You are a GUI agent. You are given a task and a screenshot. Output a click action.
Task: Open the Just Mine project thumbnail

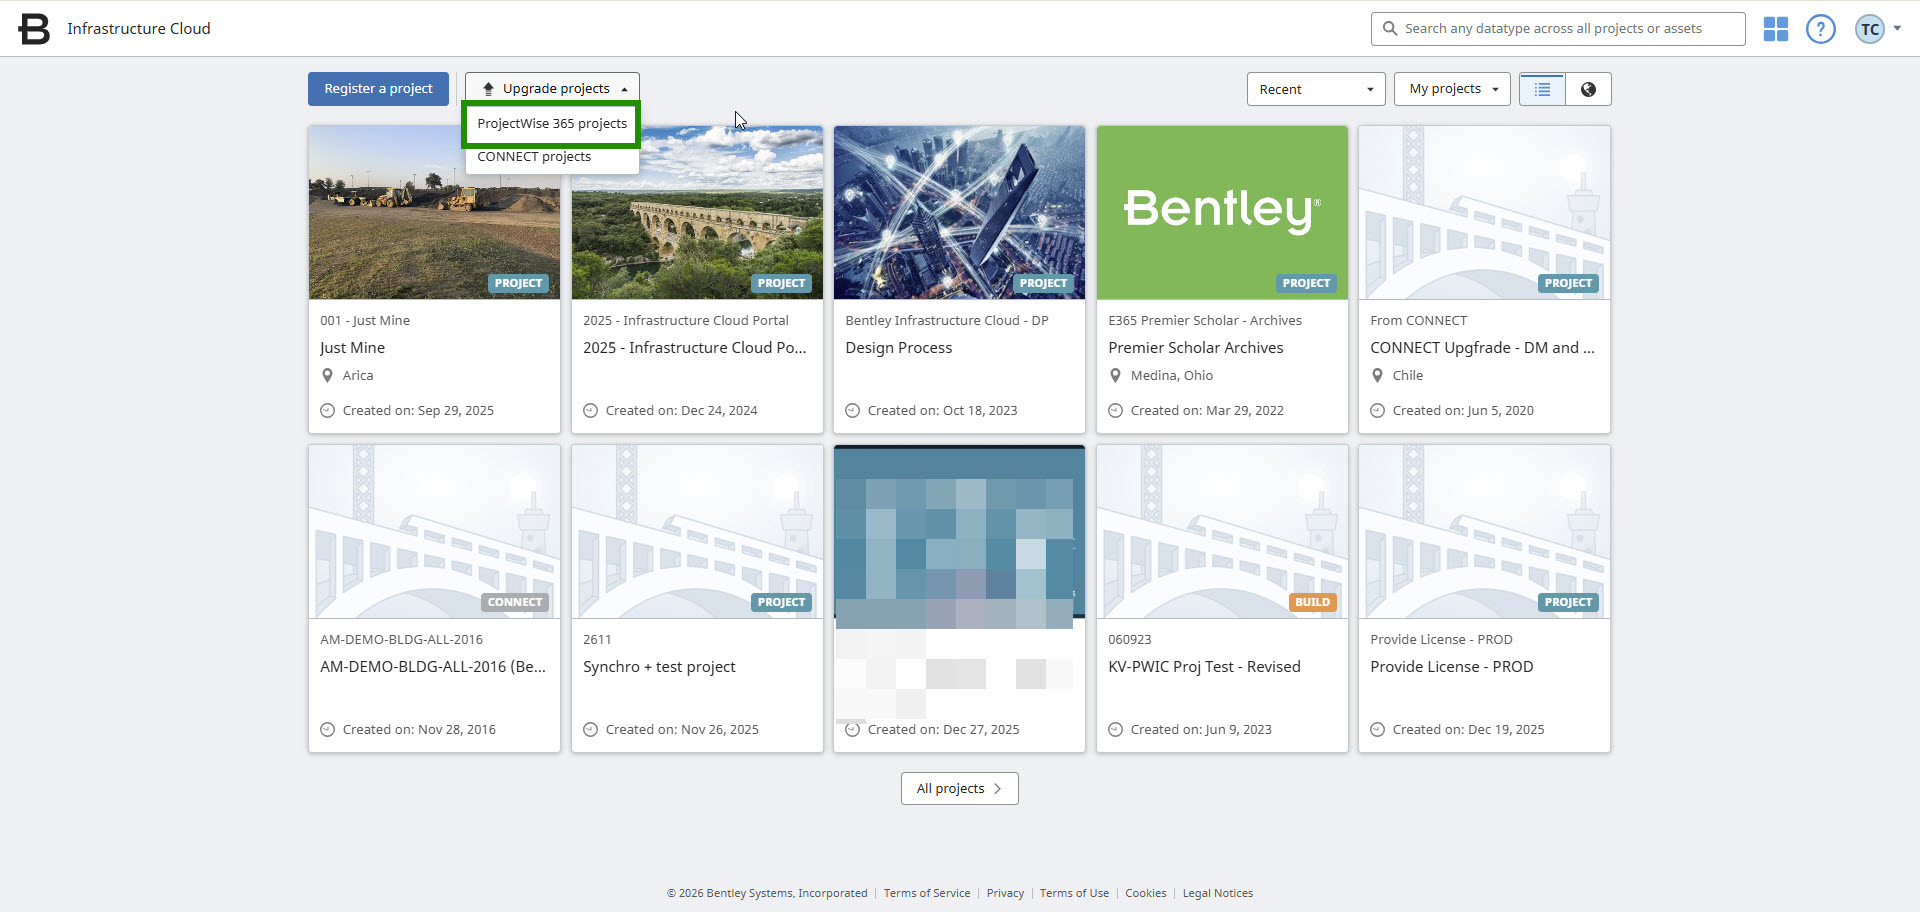pos(434,212)
